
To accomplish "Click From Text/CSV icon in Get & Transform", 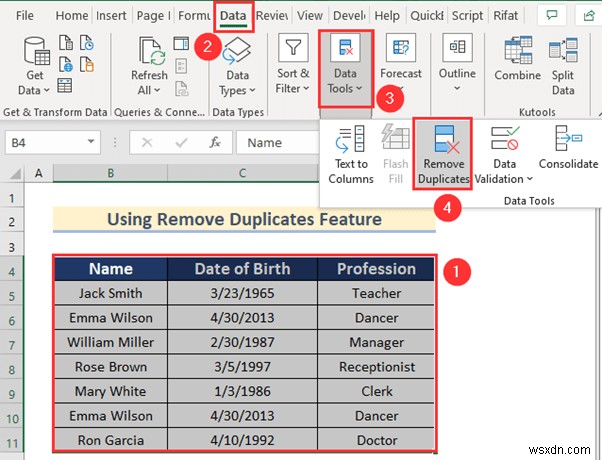I will point(66,43).
